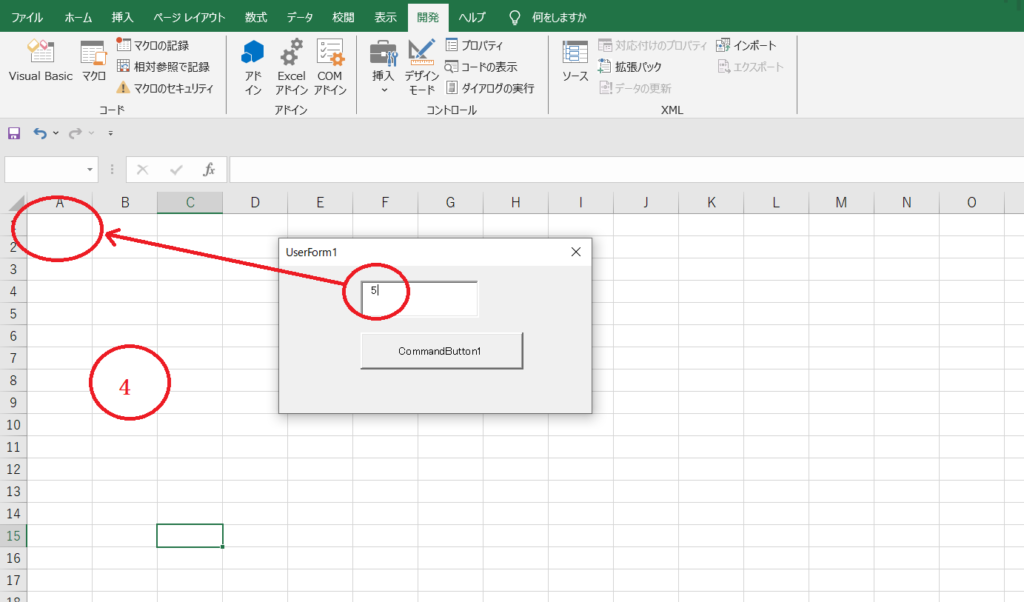
Task: Click the formula bar confirm checkmark
Action: click(x=176, y=170)
